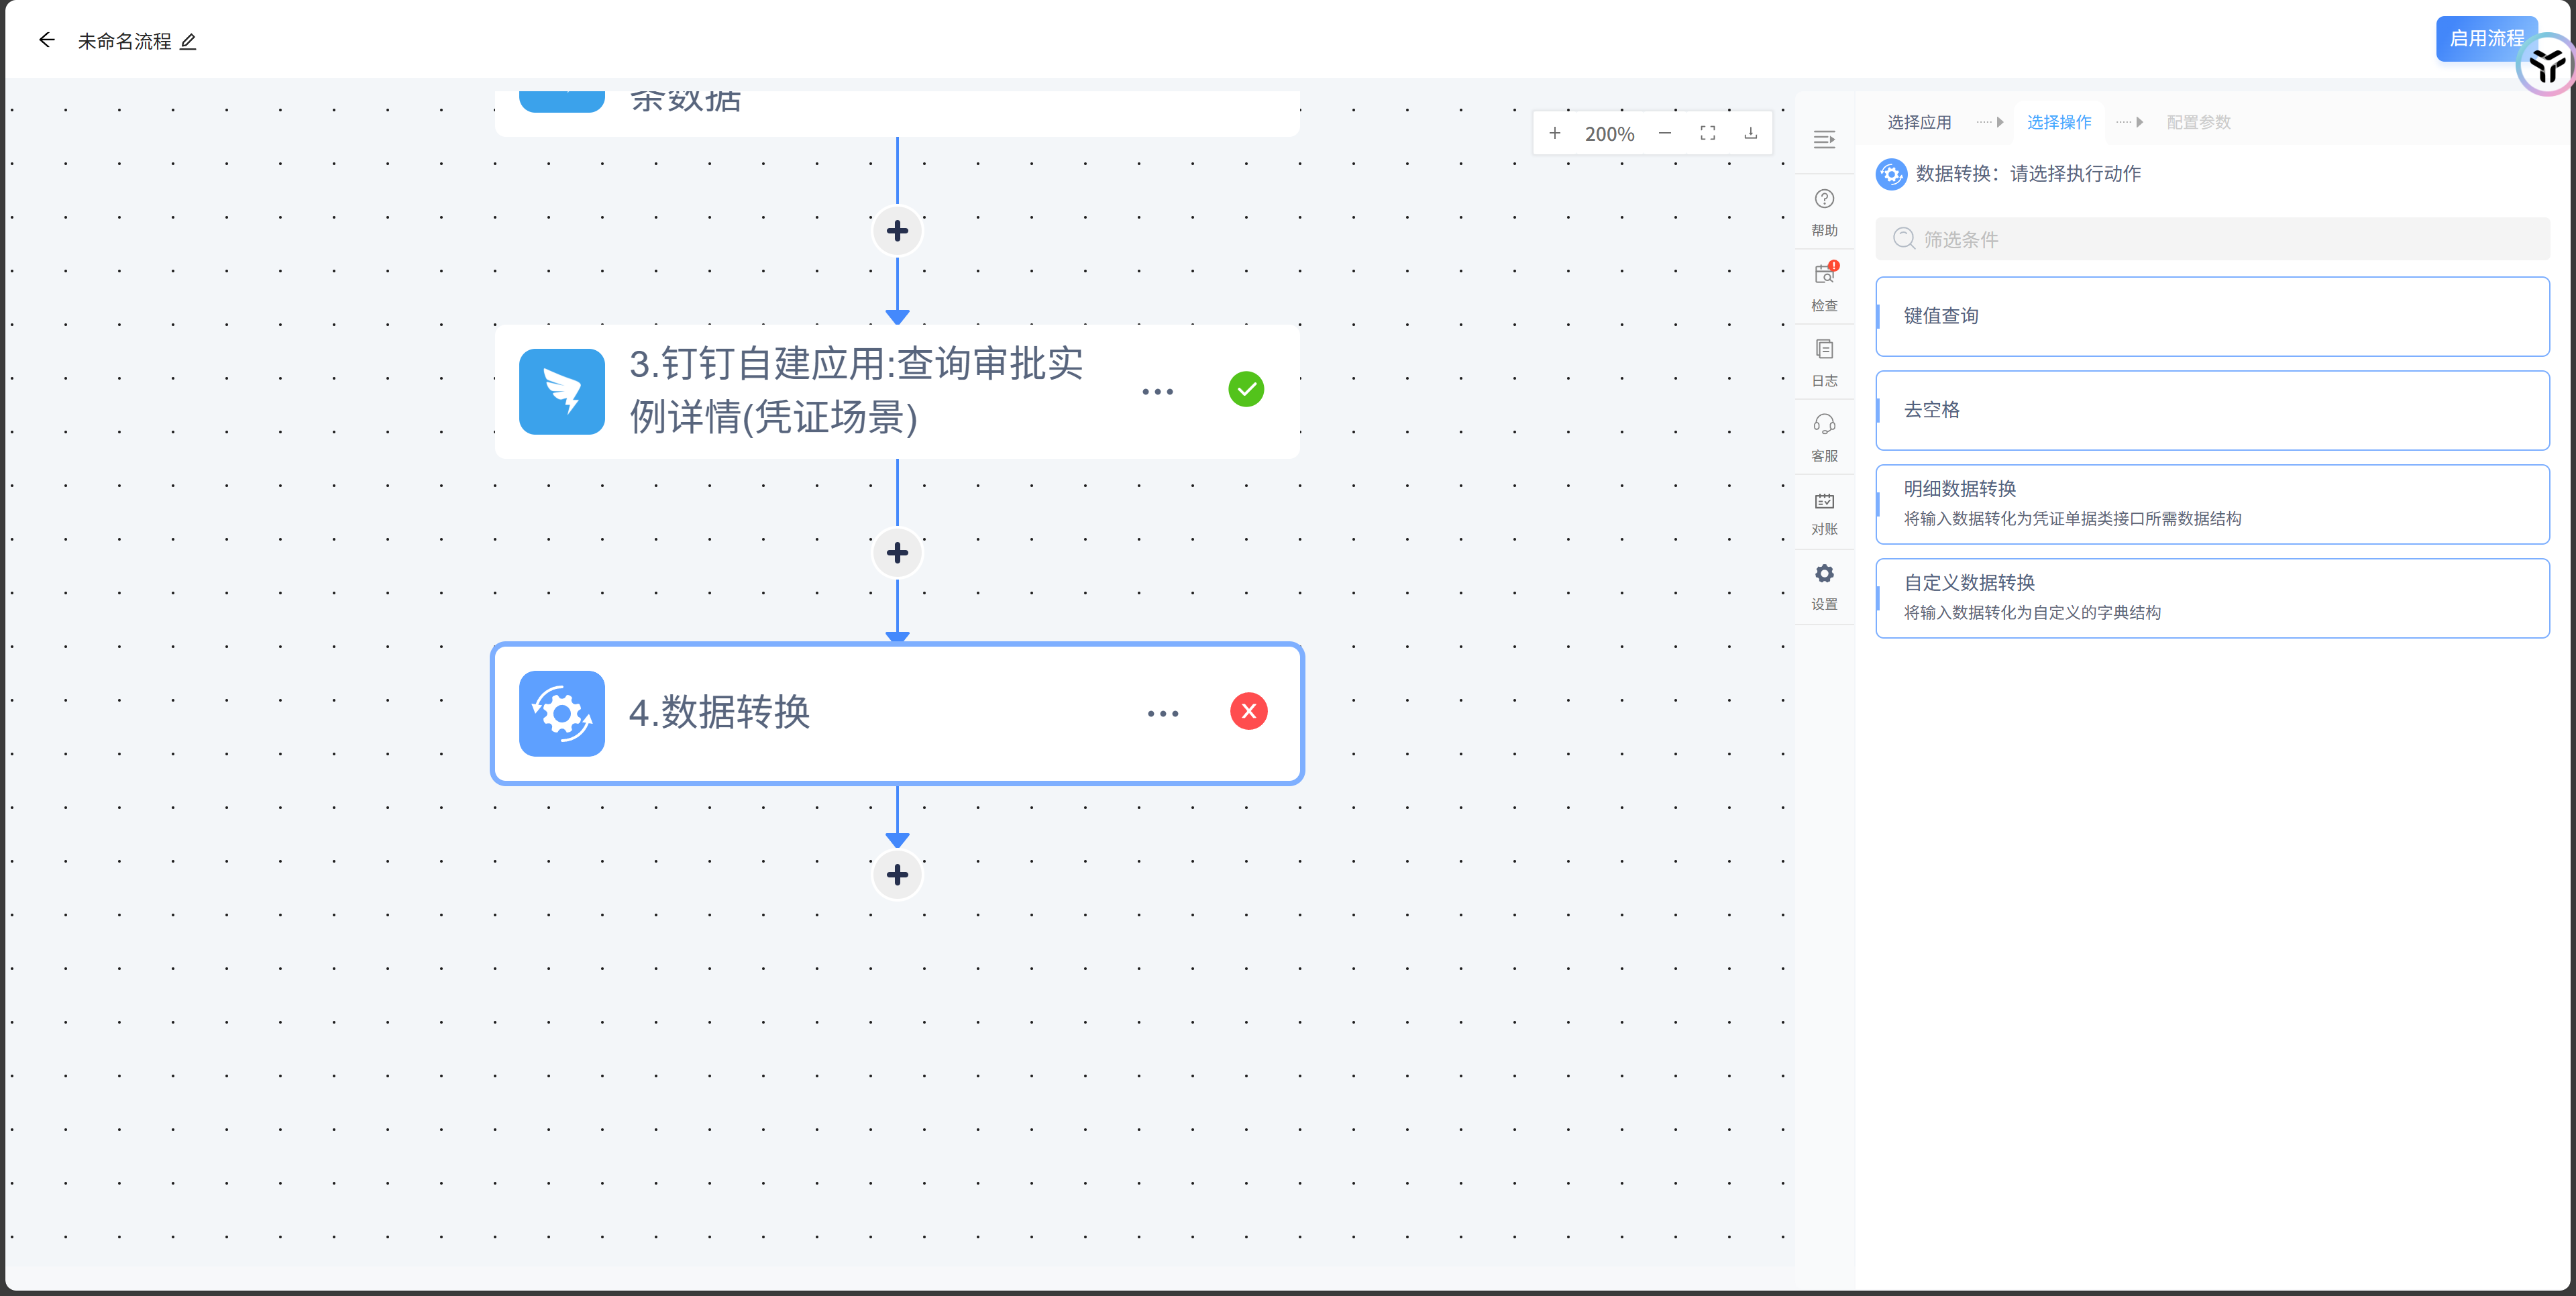Click the download canvas icon
Viewport: 2576px width, 1296px height.
1750,133
